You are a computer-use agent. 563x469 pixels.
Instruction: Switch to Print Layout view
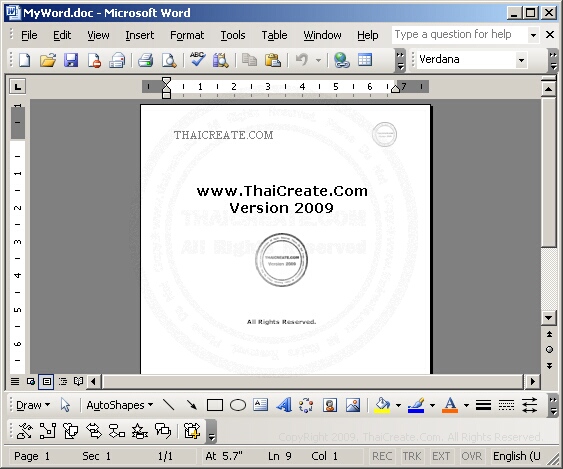pyautogui.click(x=47, y=381)
